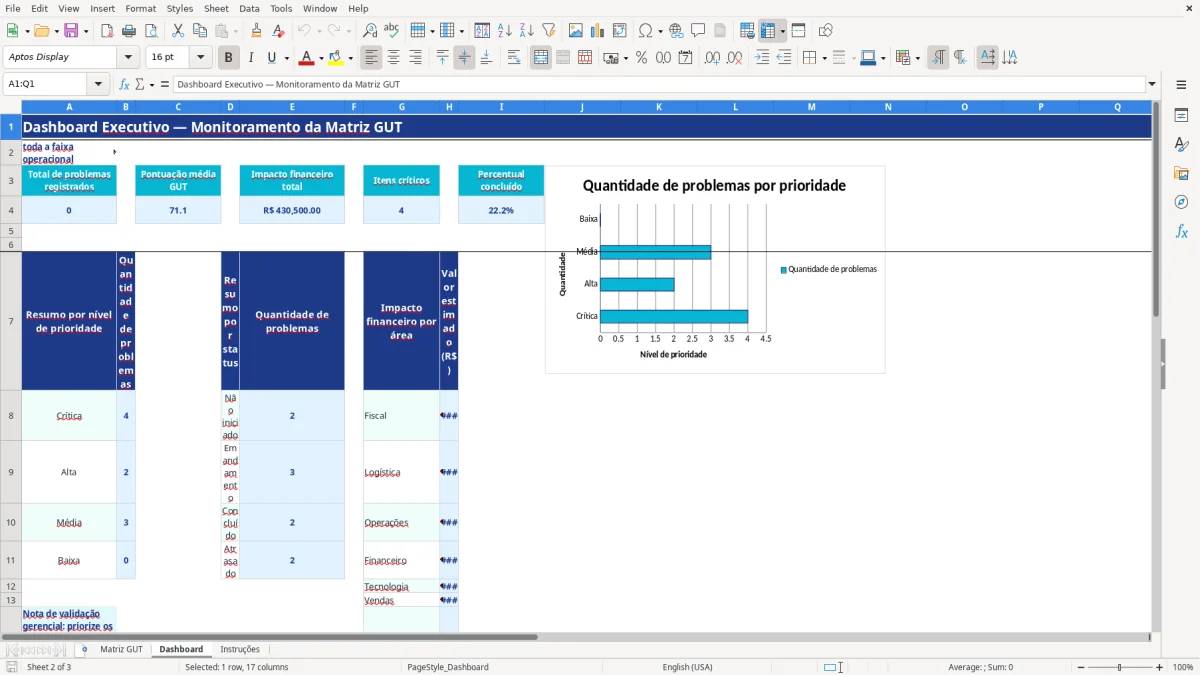Open font color palette dropdown arrow
This screenshot has height=675, width=1200.
click(320, 58)
